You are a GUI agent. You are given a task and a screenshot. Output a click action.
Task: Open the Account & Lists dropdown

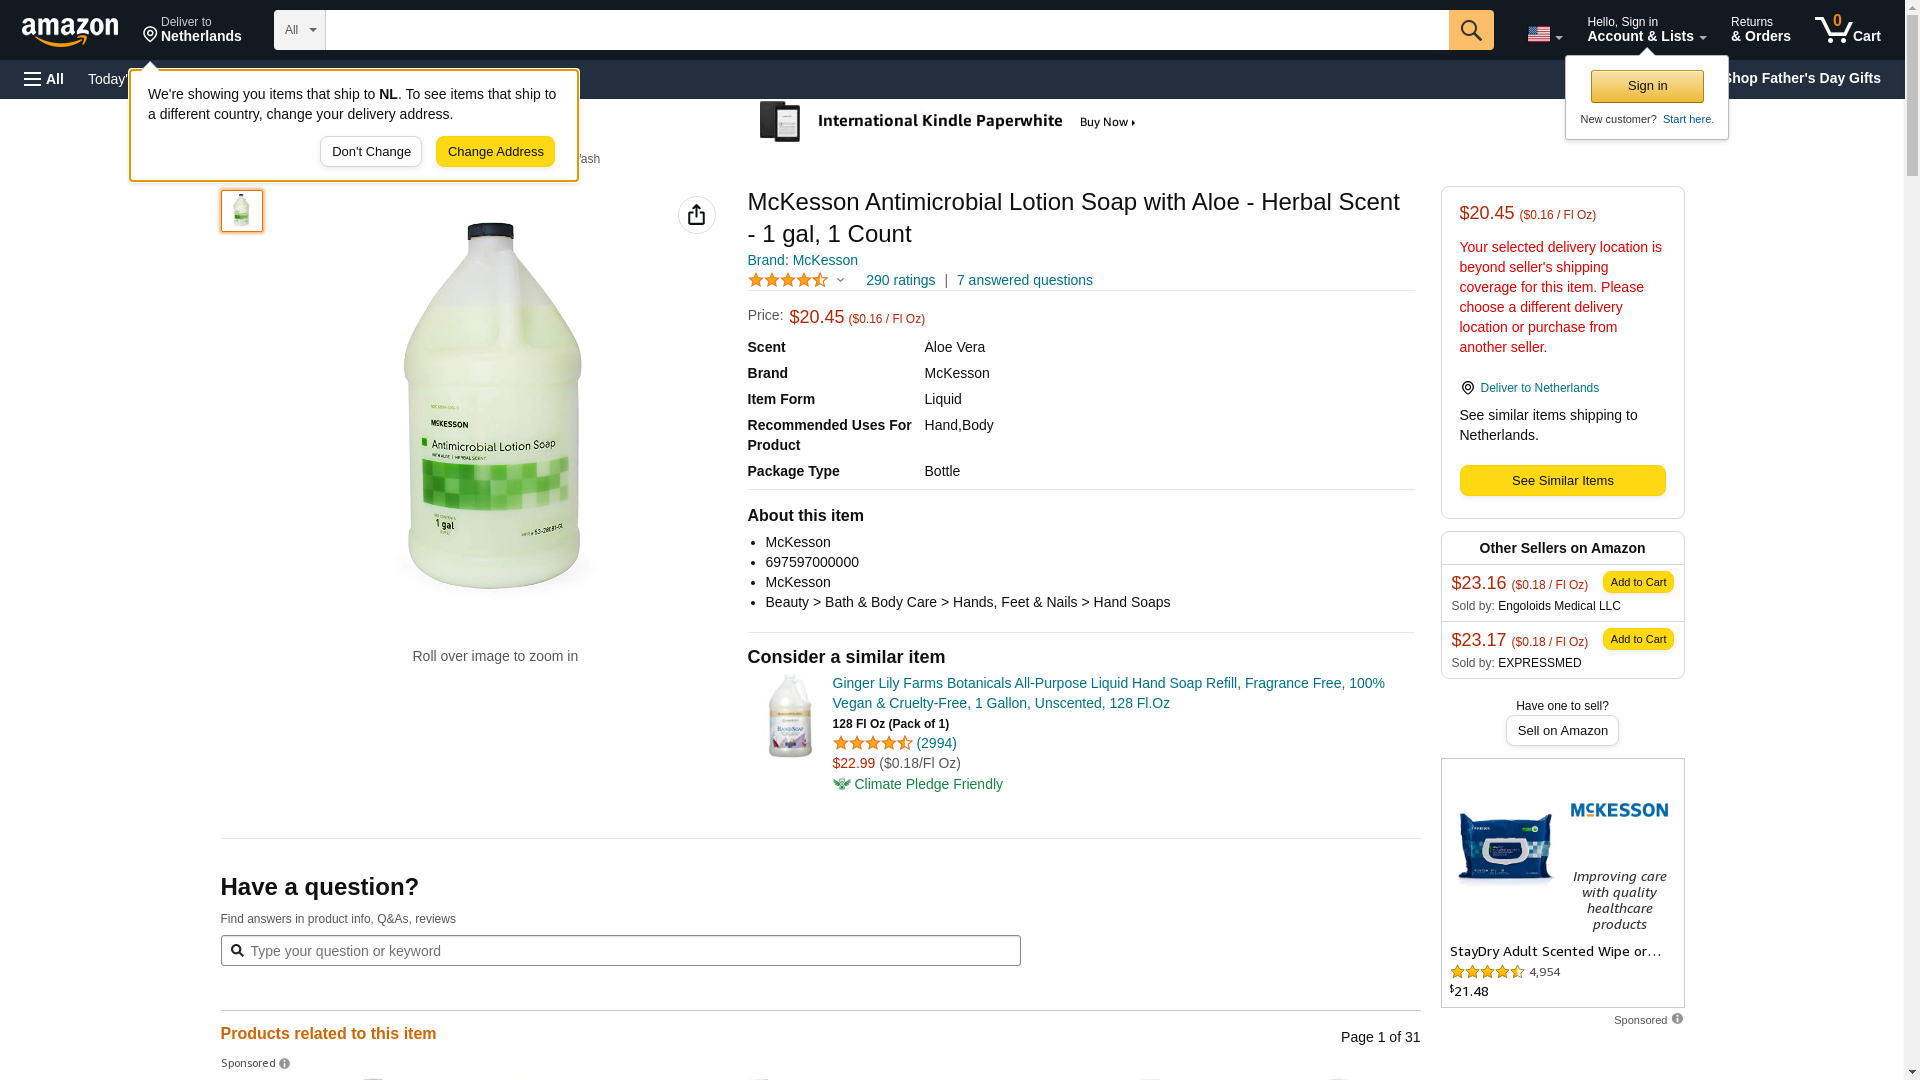1646,30
